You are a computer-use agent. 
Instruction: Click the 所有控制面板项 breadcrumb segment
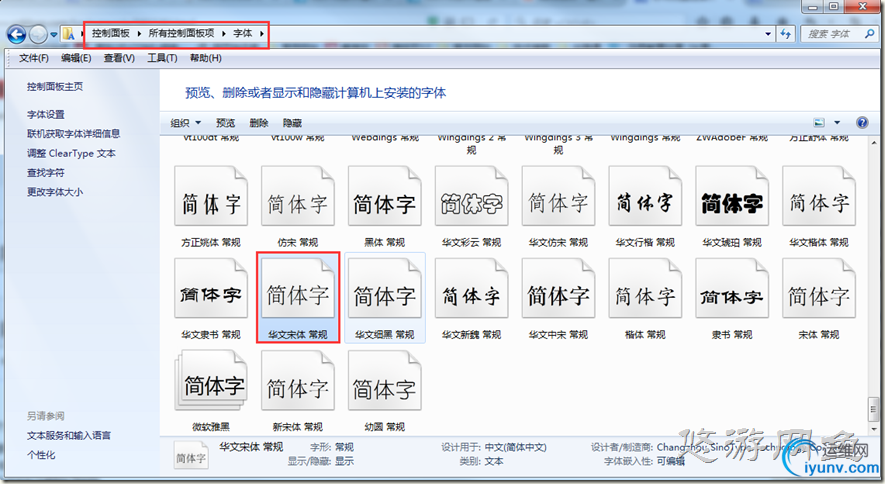(x=181, y=33)
